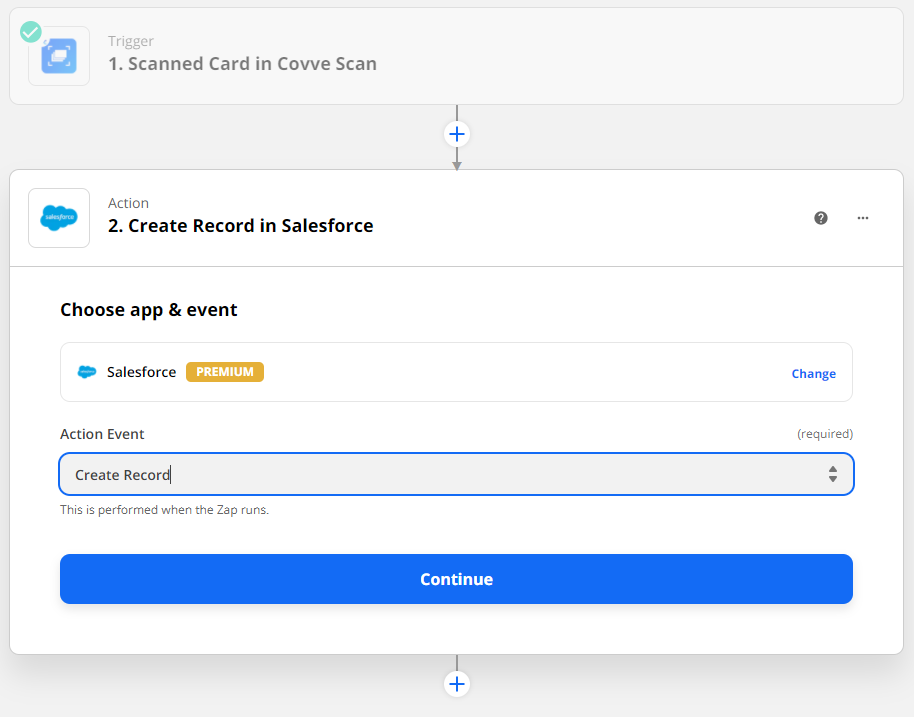Click the Salesforce app name text
This screenshot has width=914, height=717.
141,372
